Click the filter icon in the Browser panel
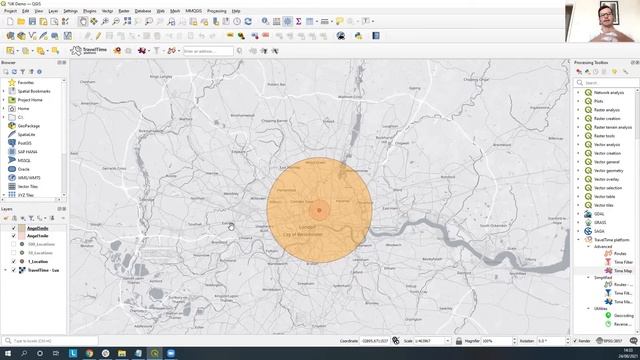Screen dimensions: 640x360 point(23,72)
